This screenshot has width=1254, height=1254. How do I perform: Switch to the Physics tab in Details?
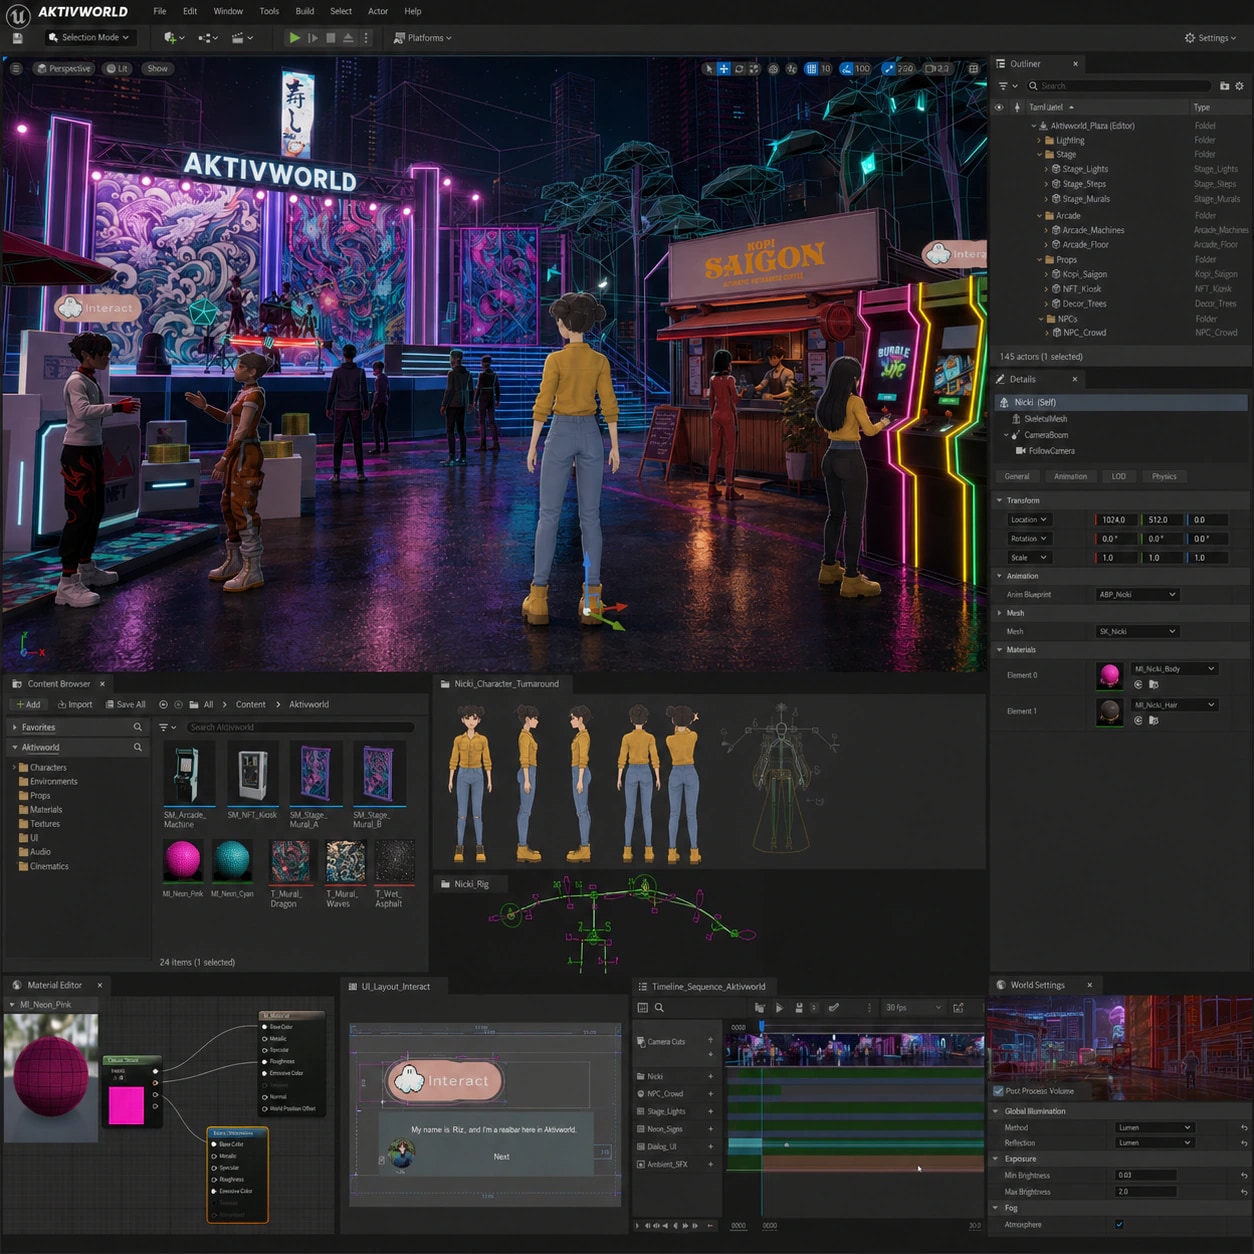[x=1164, y=477]
